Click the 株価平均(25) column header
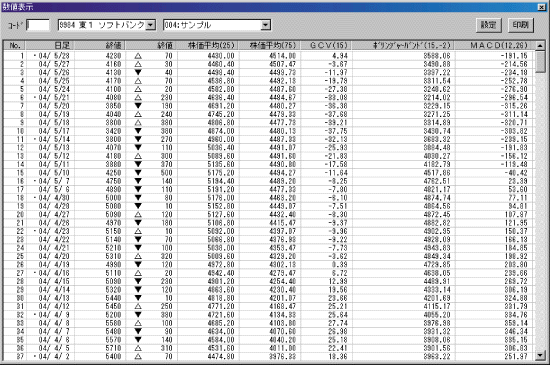Image resolution: width=550 pixels, height=365 pixels. tap(207, 46)
